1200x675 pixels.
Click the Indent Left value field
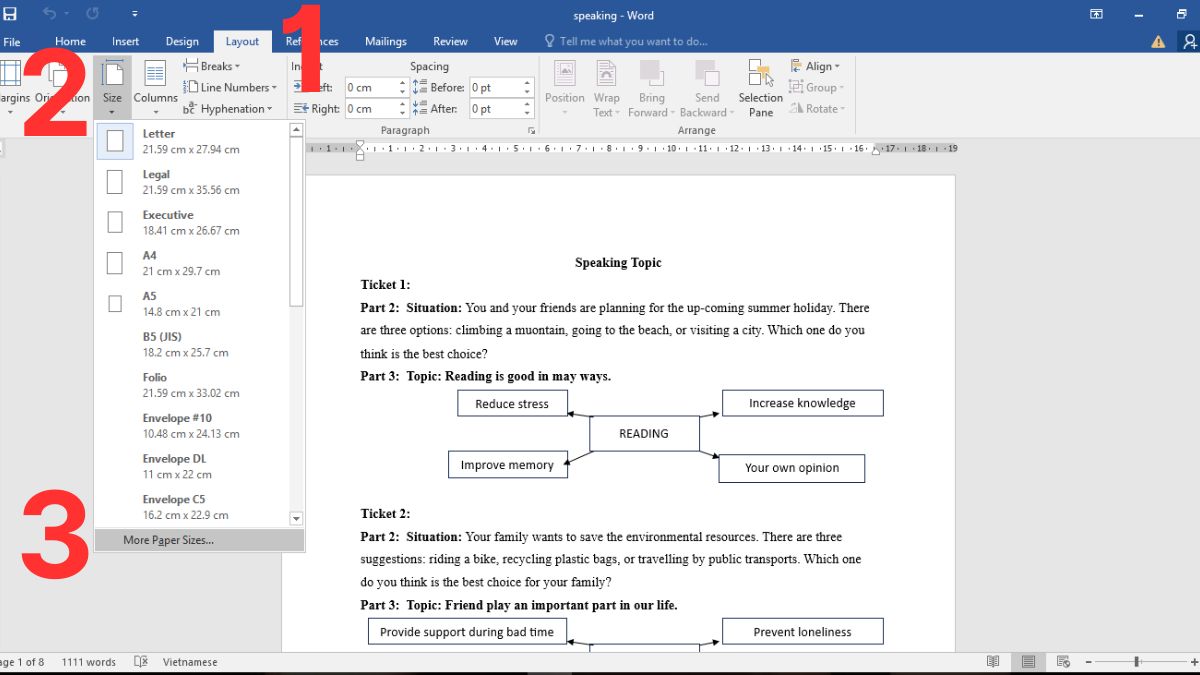coord(371,88)
